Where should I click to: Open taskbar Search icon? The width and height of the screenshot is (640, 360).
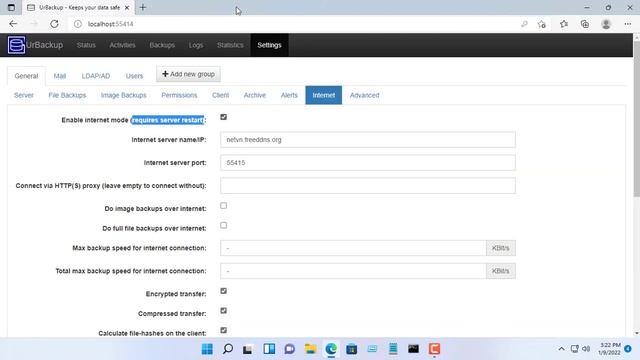tap(228, 349)
